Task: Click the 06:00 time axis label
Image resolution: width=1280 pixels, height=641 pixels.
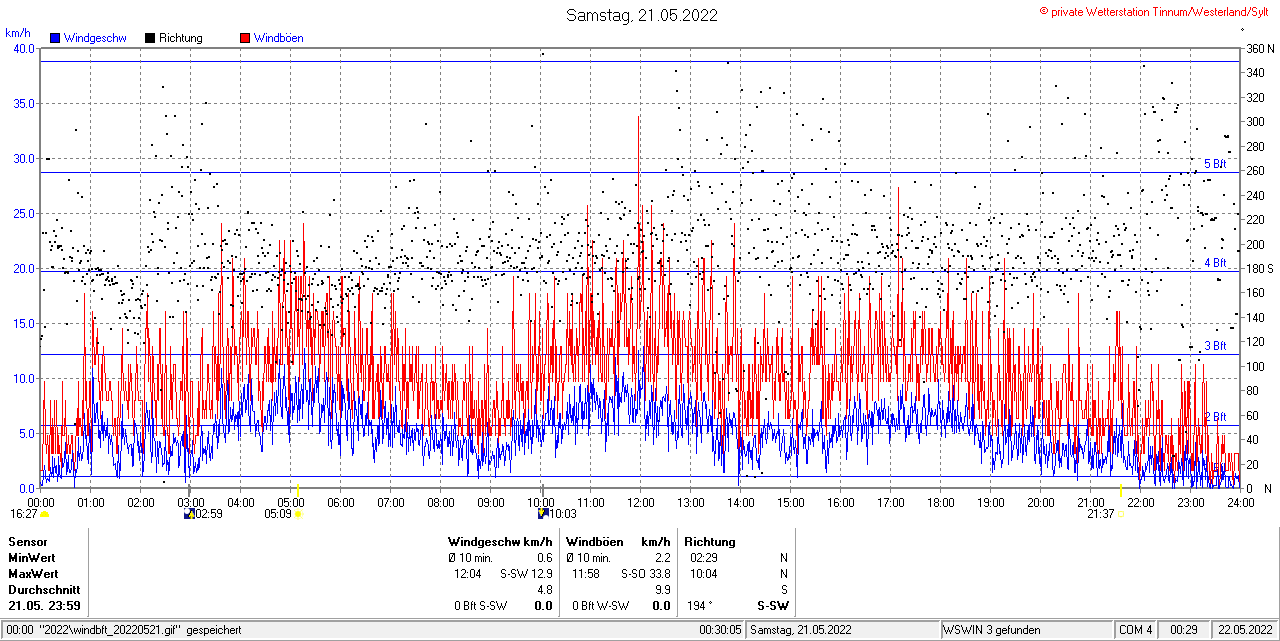Action: 341,502
